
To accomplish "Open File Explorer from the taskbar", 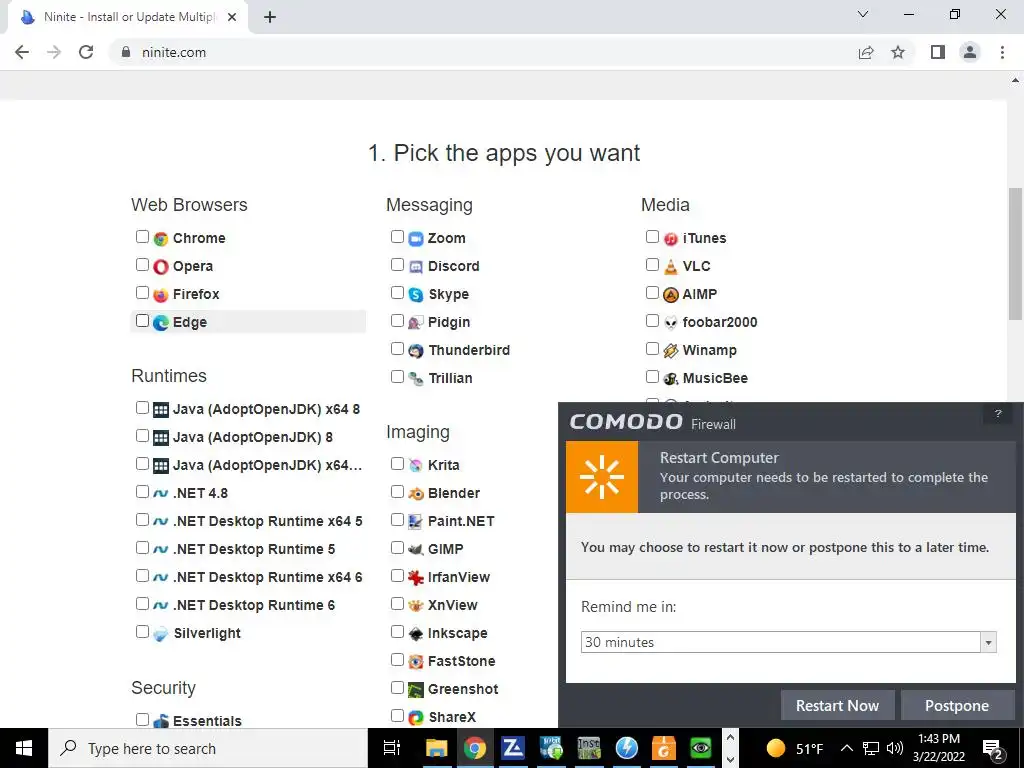I will pyautogui.click(x=436, y=748).
